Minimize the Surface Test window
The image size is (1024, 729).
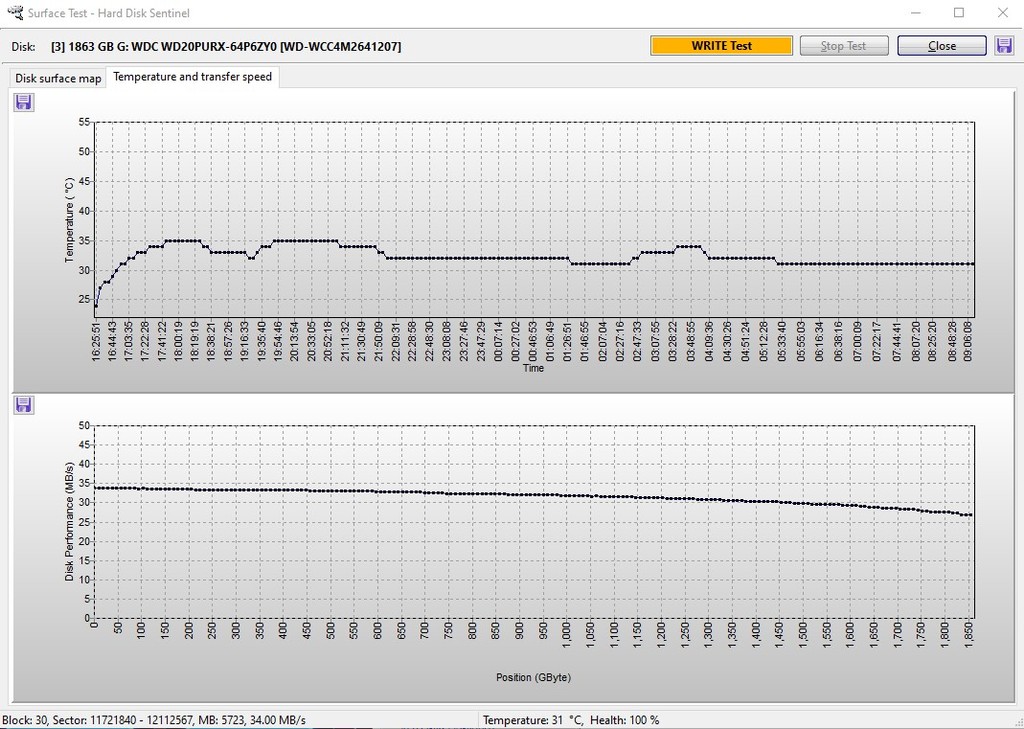click(914, 12)
